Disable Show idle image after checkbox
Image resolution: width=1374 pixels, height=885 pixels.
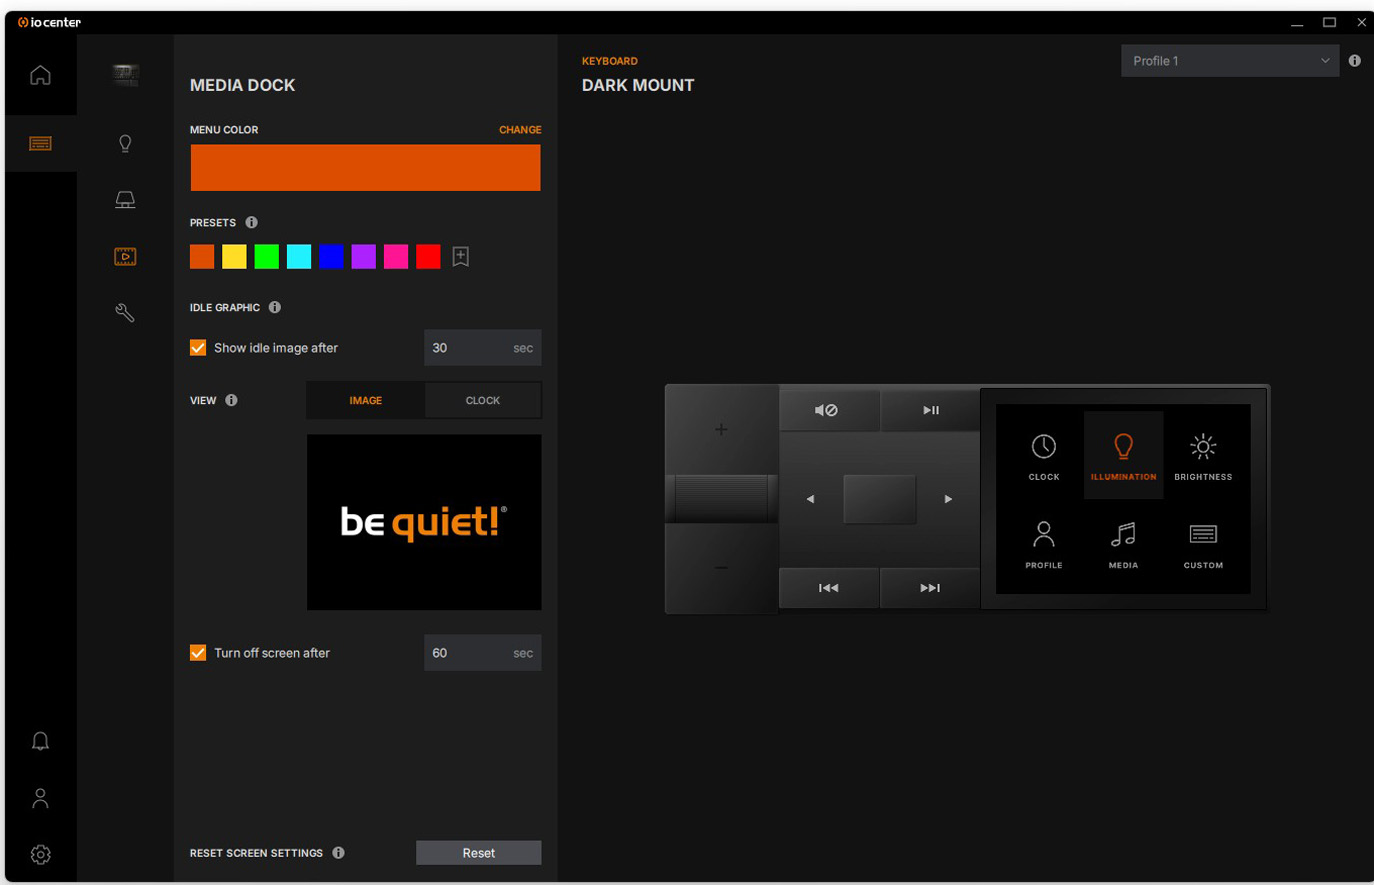click(198, 348)
